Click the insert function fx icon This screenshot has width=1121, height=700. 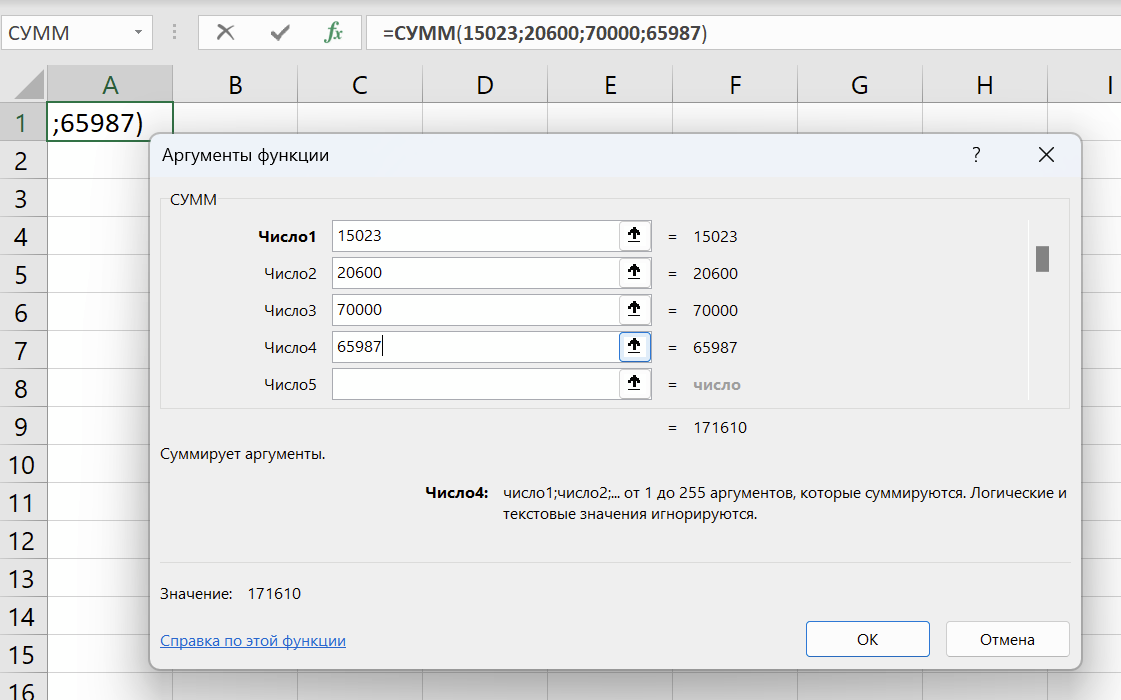pyautogui.click(x=334, y=32)
